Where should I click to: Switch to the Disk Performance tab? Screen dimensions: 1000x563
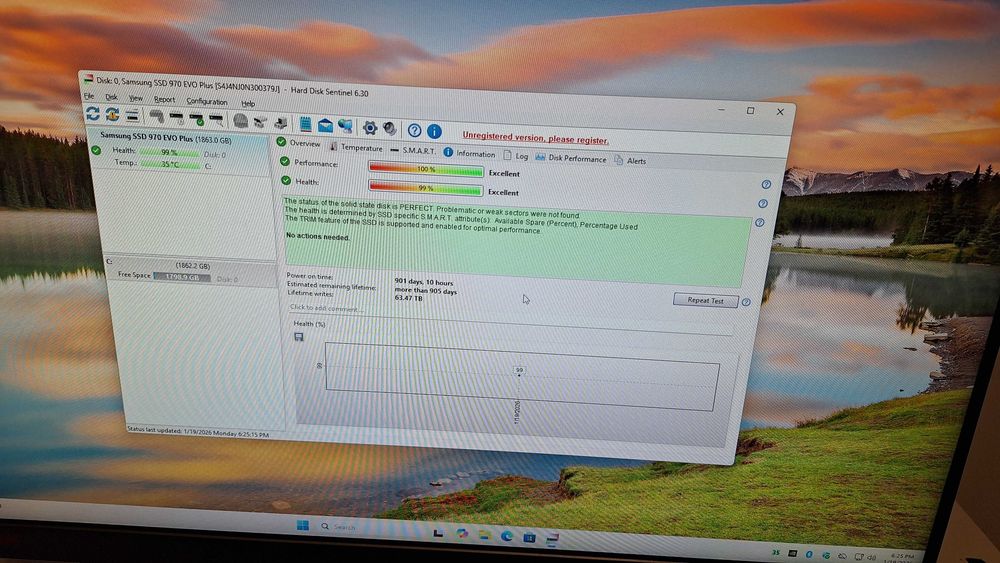pos(571,158)
